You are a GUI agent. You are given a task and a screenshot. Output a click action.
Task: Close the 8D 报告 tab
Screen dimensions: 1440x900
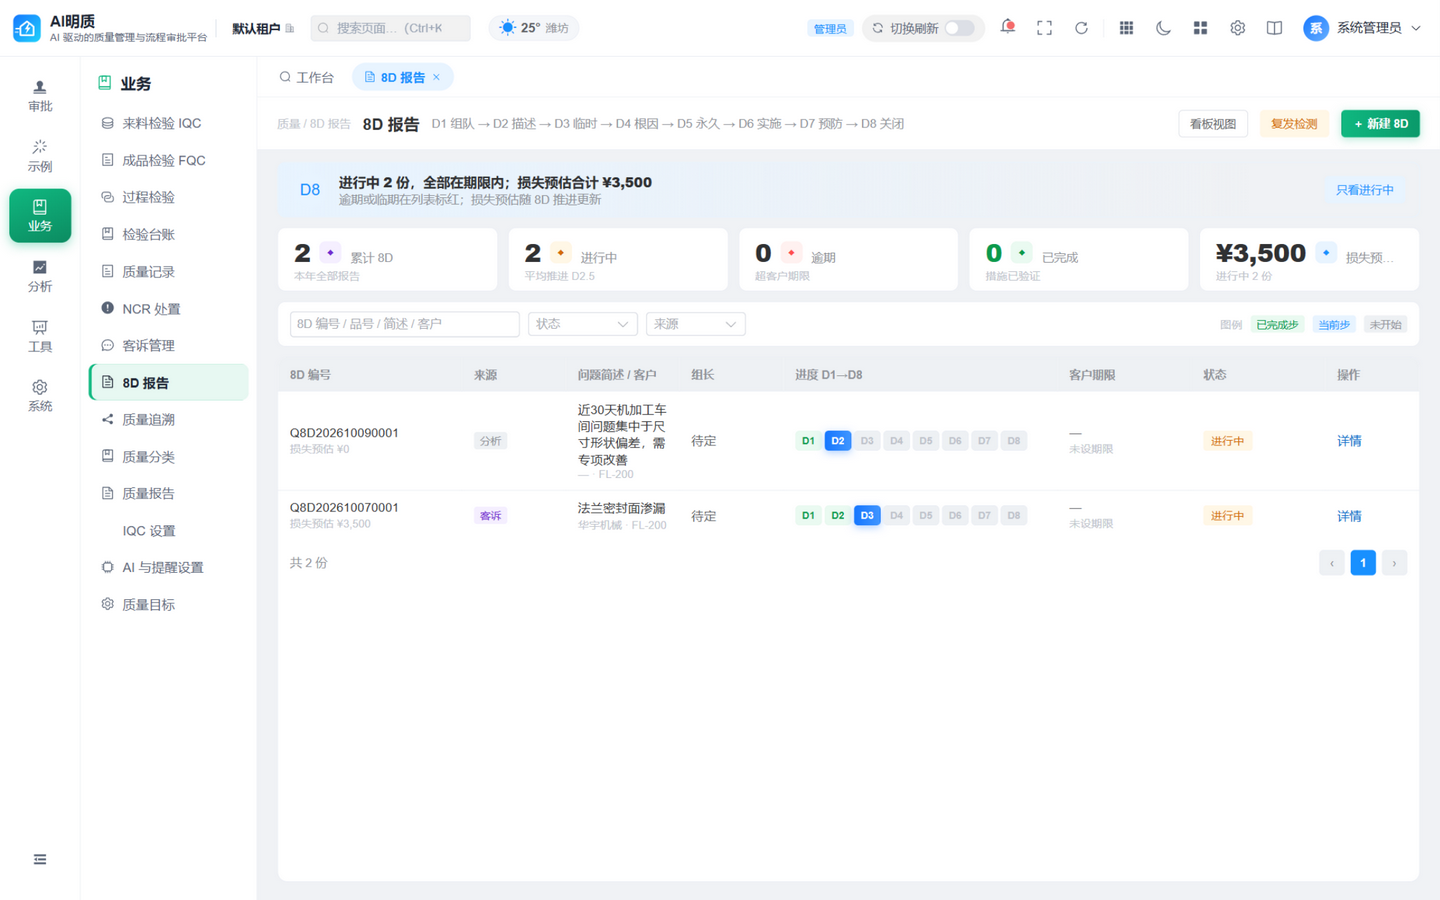437,77
